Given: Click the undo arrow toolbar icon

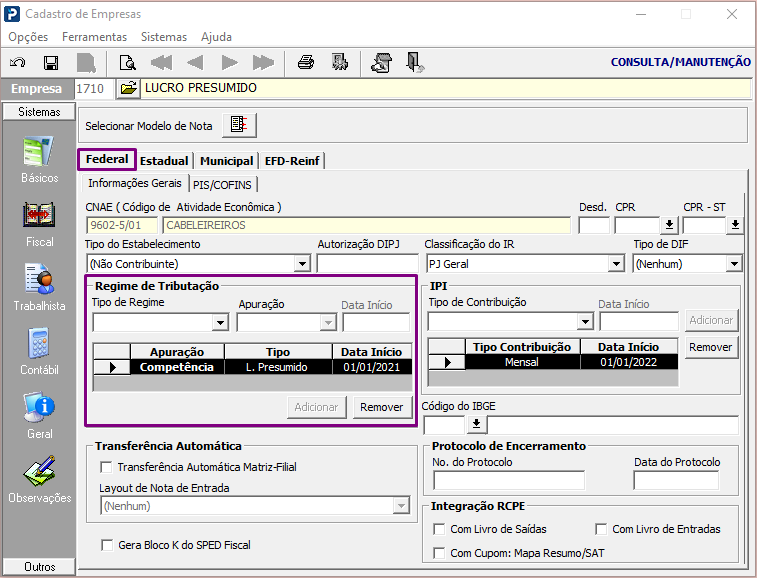Looking at the screenshot, I should (18, 63).
